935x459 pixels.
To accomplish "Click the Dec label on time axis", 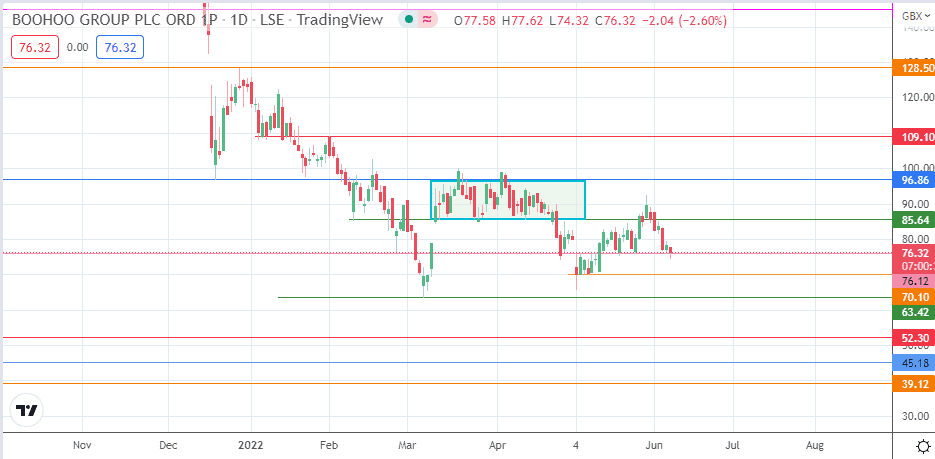I will click(168, 445).
